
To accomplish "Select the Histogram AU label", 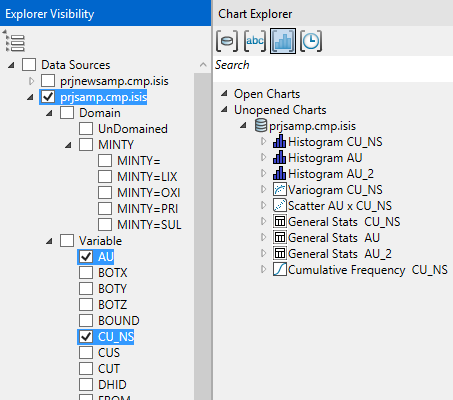I will (x=325, y=158).
